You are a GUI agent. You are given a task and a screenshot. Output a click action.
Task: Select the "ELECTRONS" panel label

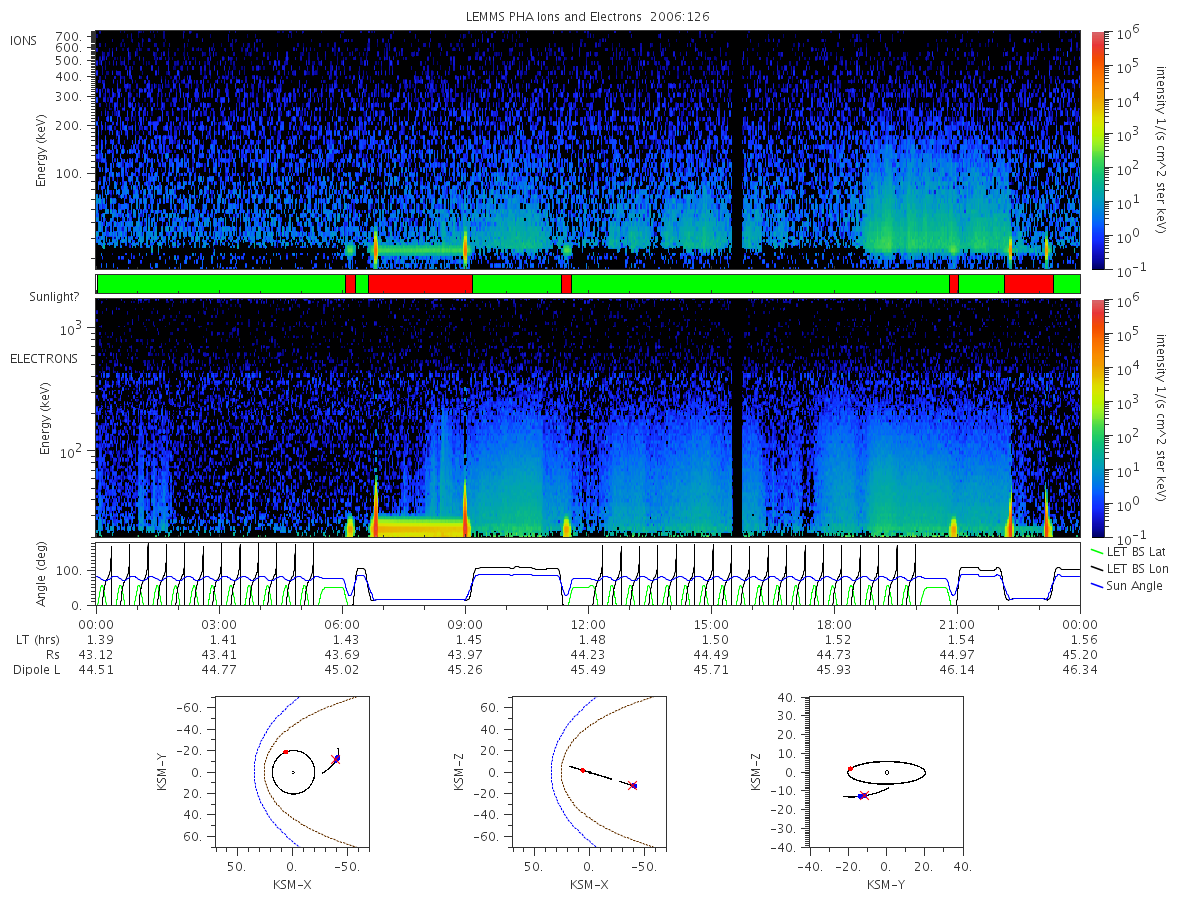44,358
